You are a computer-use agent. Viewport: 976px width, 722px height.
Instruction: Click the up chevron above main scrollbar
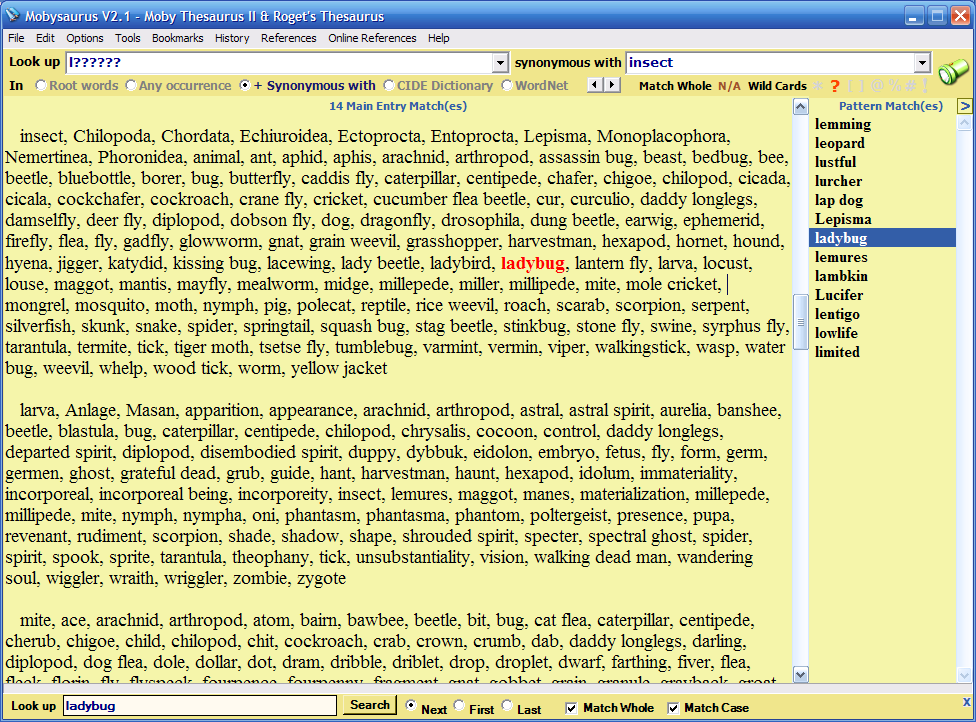click(801, 106)
